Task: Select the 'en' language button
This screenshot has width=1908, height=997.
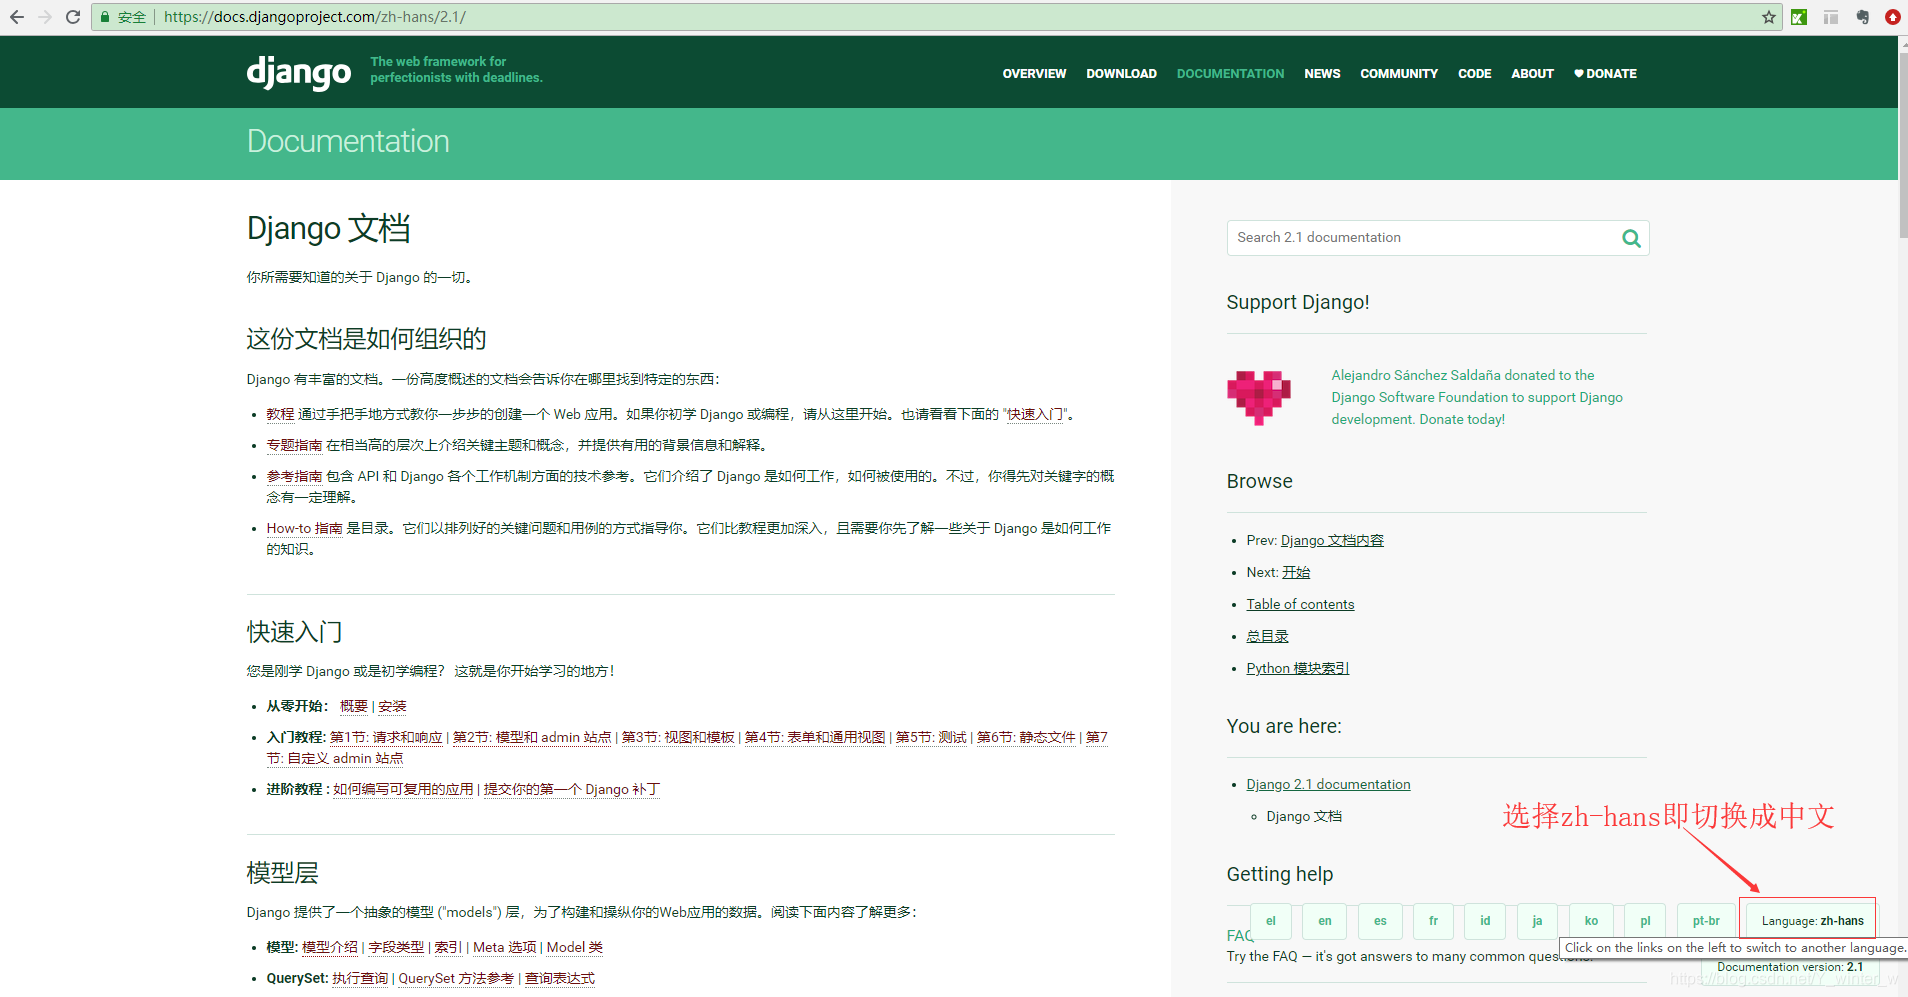Action: [x=1325, y=921]
